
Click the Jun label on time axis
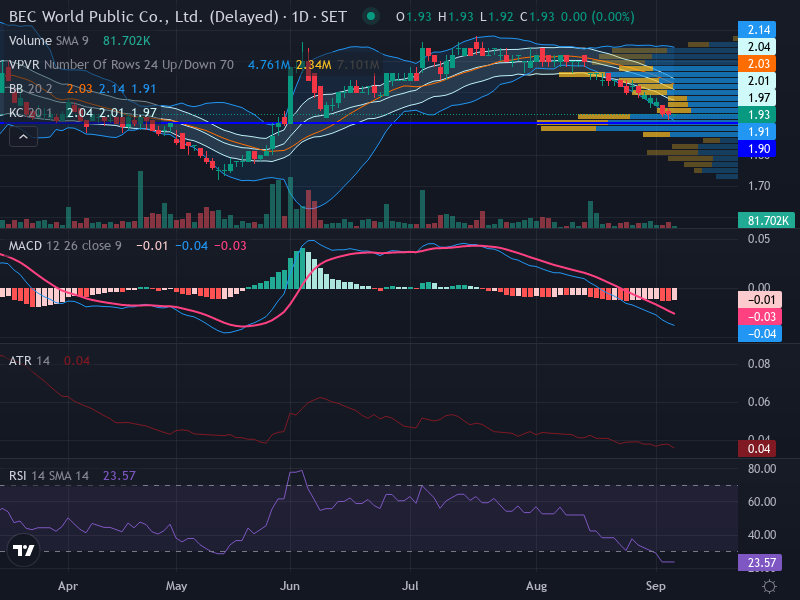(x=290, y=586)
